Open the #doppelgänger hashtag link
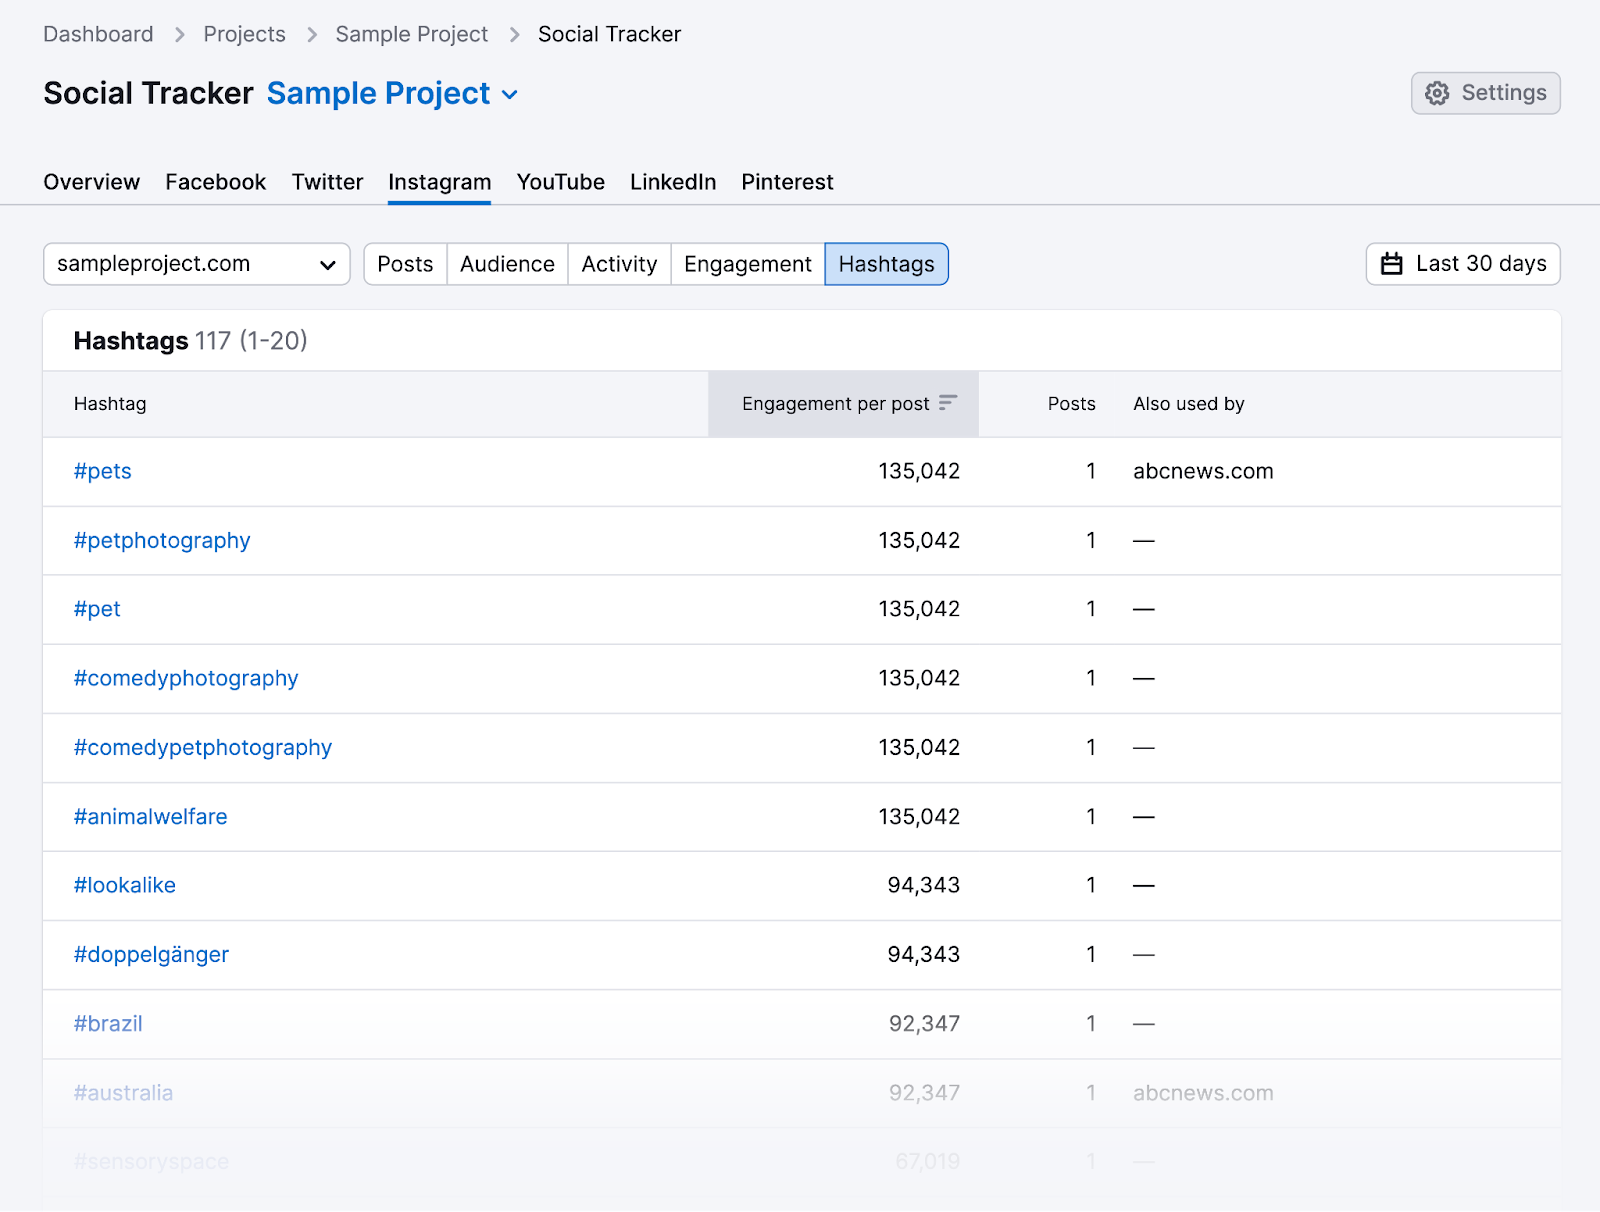1600x1212 pixels. pos(152,954)
